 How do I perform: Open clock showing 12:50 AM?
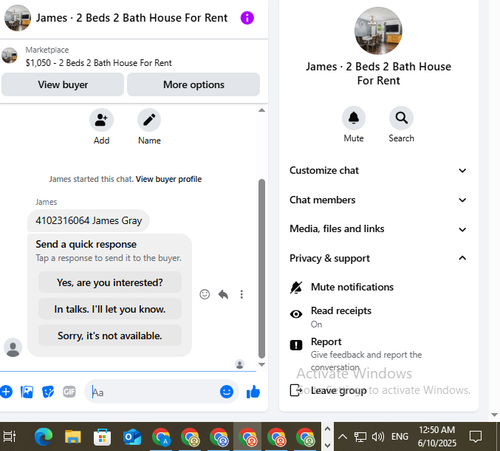(x=437, y=436)
